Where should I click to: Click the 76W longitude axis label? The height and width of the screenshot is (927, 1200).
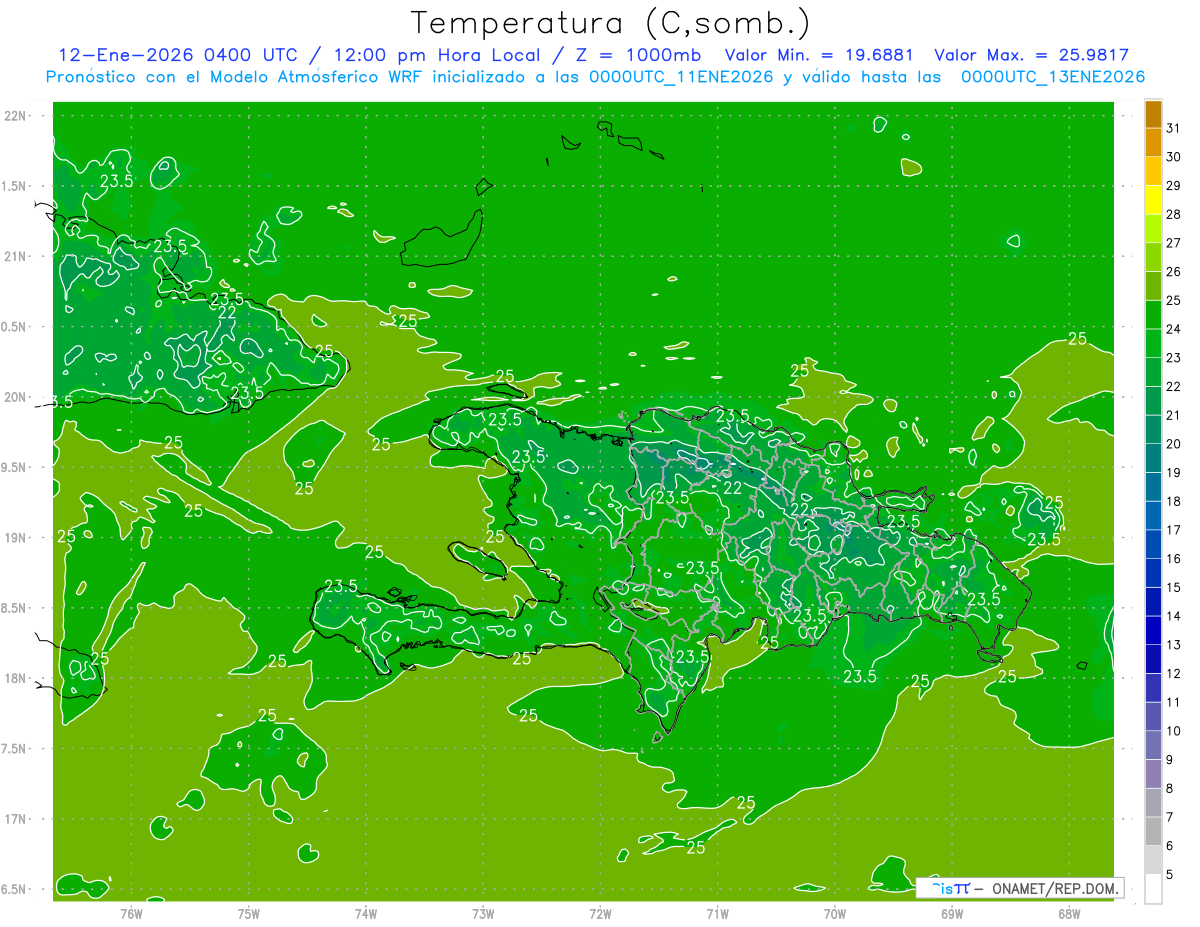131,913
